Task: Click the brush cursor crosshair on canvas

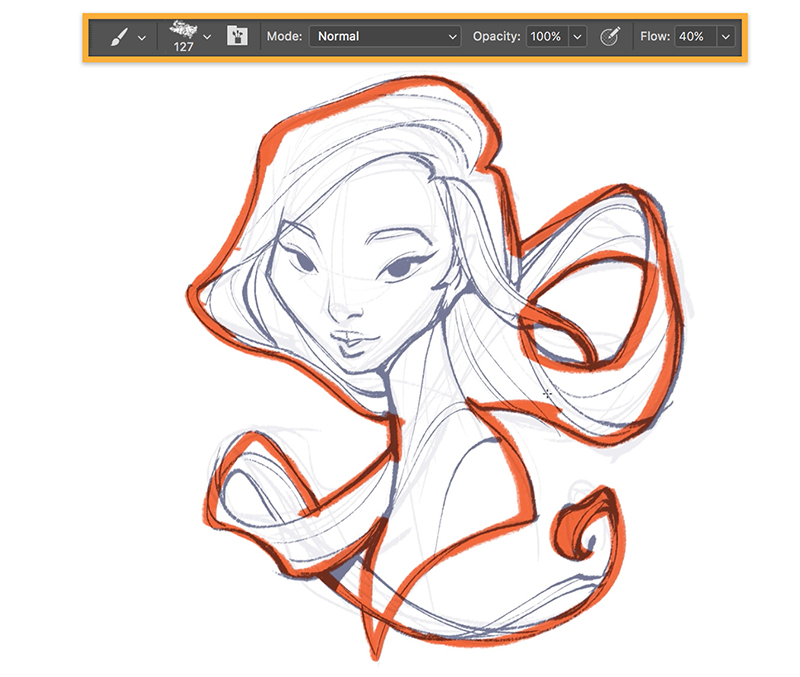Action: (x=548, y=394)
